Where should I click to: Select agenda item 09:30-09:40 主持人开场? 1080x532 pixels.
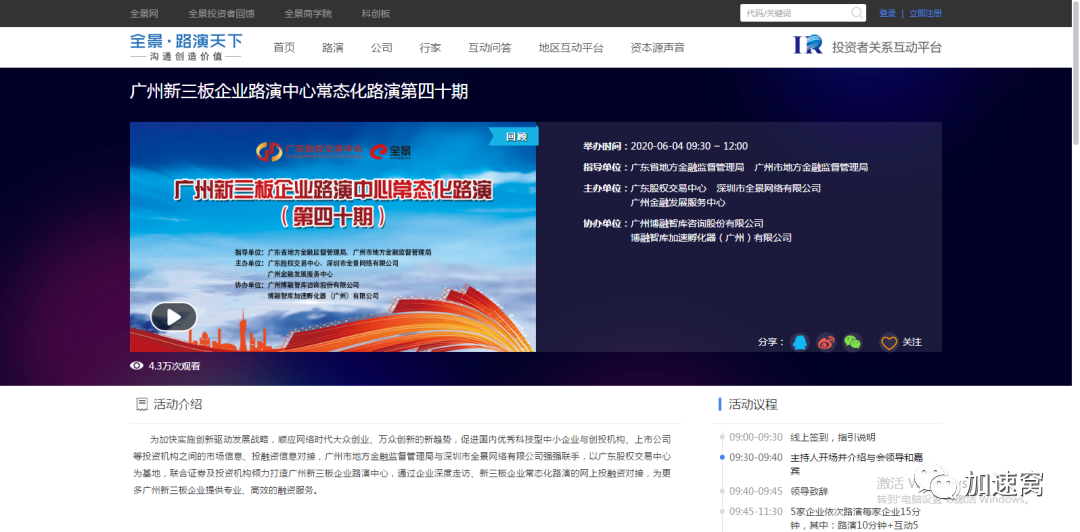click(827, 464)
